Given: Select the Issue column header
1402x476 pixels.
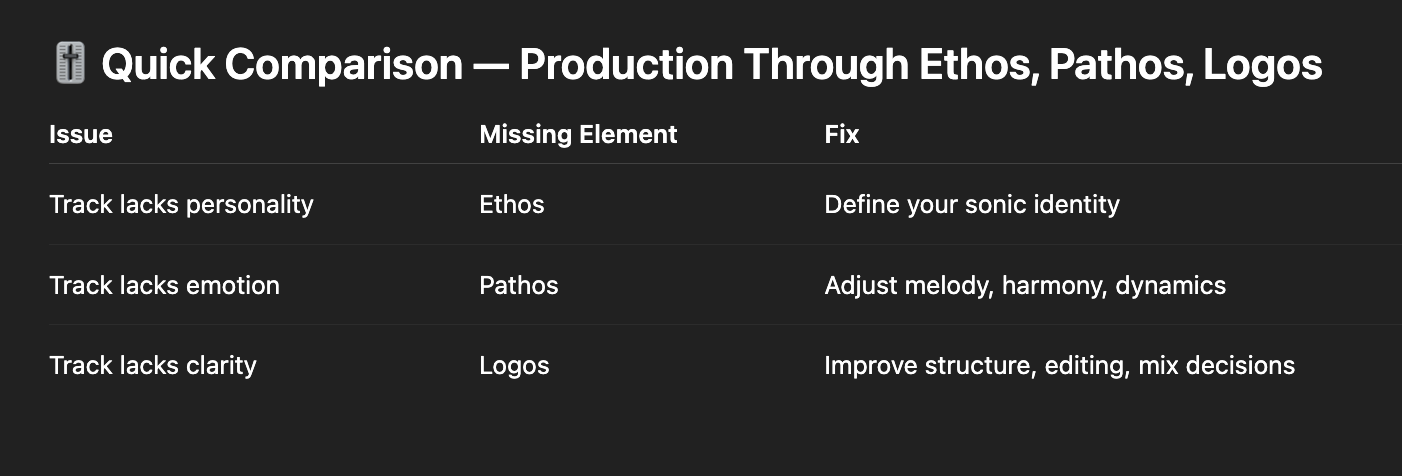Looking at the screenshot, I should (81, 134).
